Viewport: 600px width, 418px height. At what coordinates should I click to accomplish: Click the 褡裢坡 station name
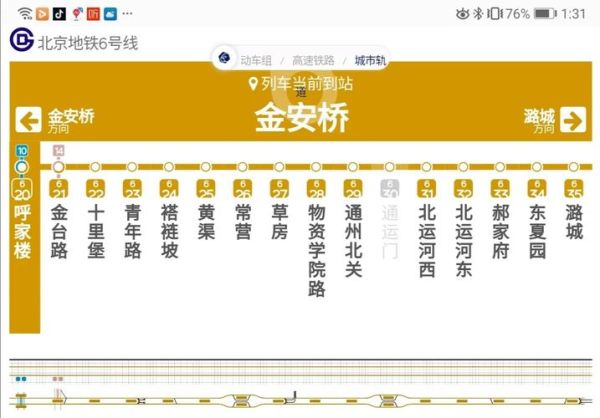(x=169, y=232)
